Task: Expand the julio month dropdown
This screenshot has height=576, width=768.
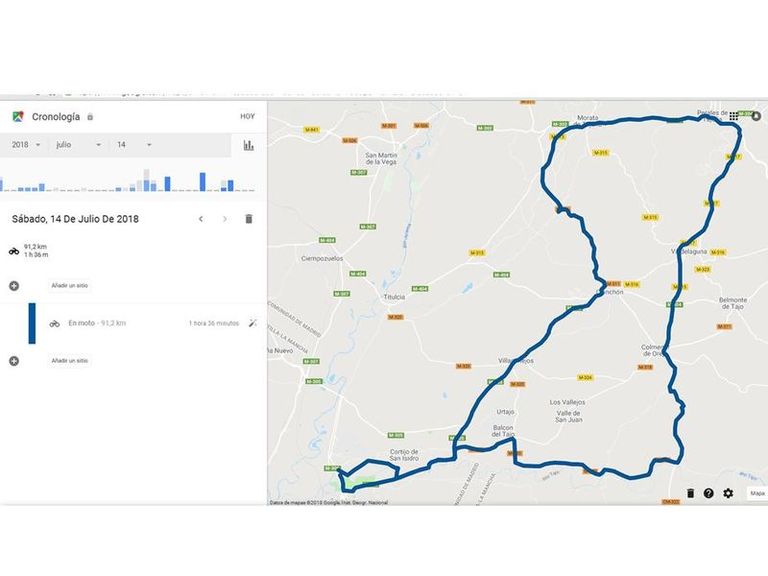Action: click(x=78, y=145)
